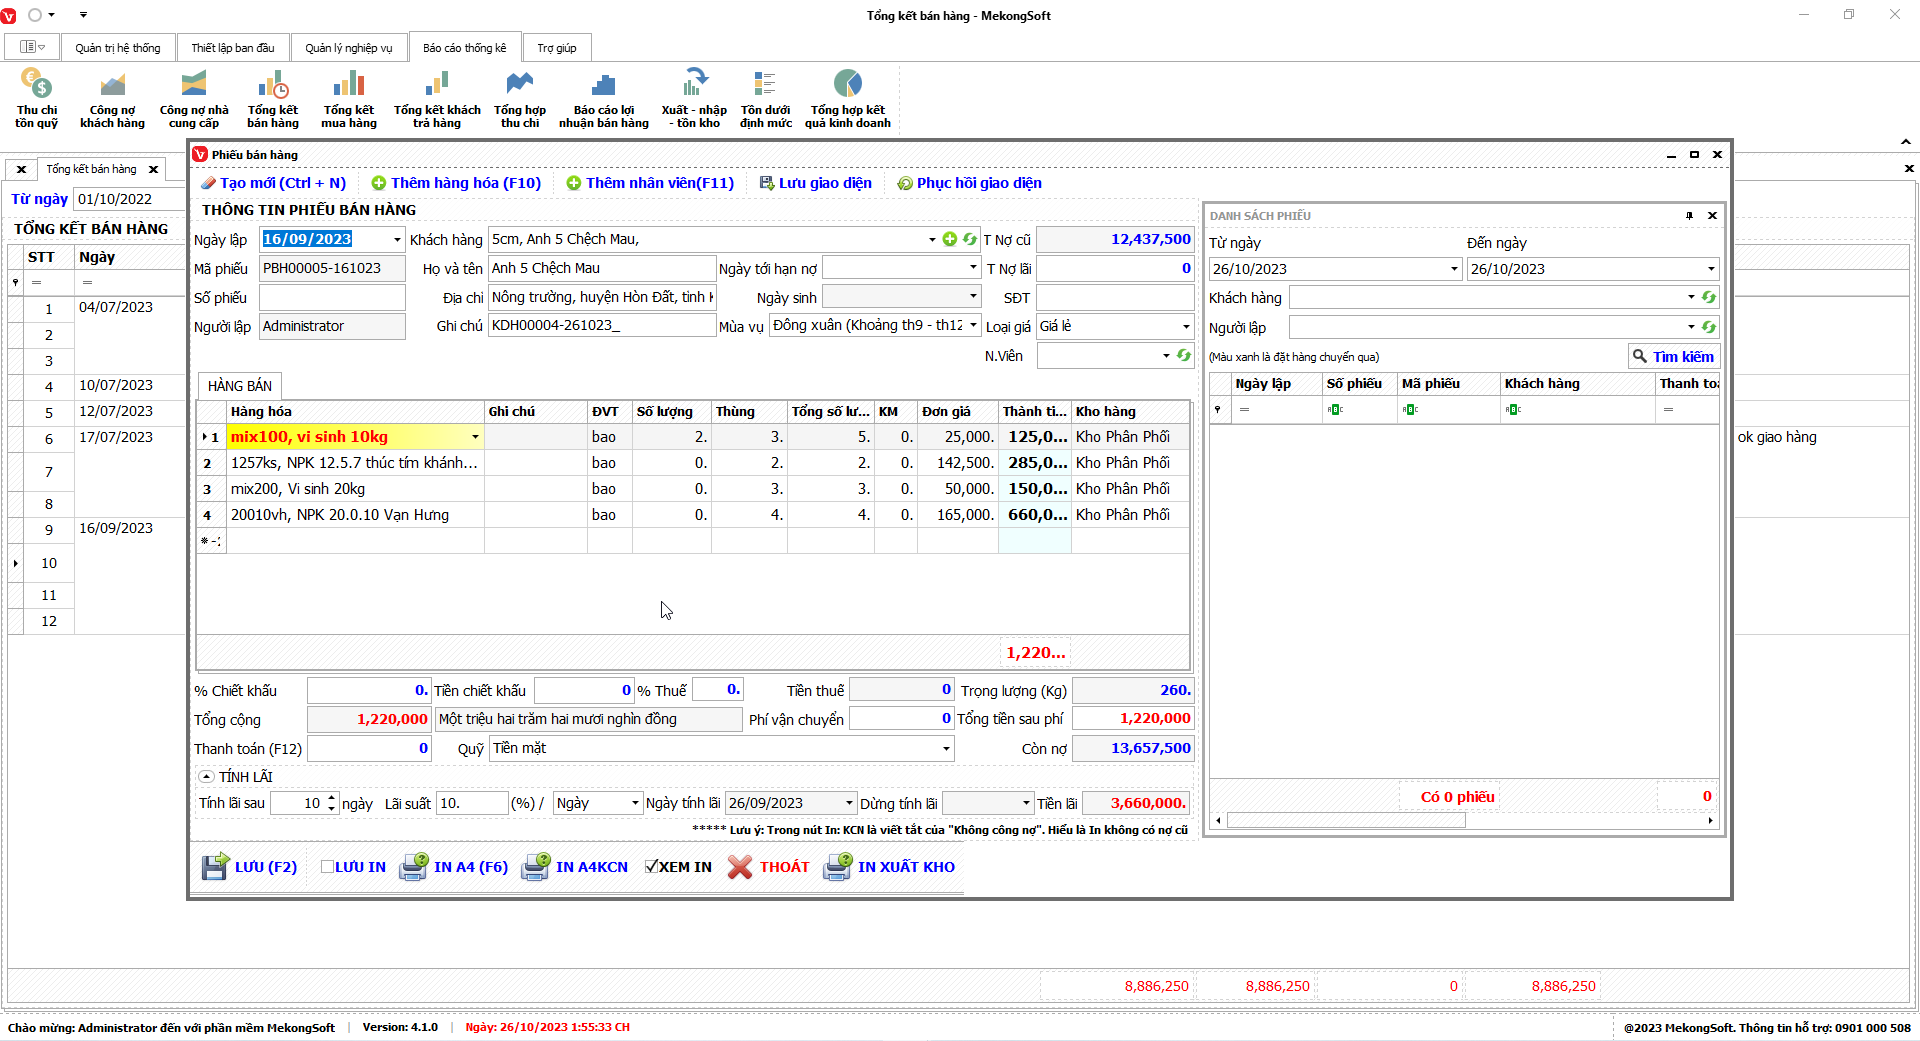Open Báo cáo lợi nhuận bán hàng
This screenshot has width=1920, height=1041.
(603, 98)
